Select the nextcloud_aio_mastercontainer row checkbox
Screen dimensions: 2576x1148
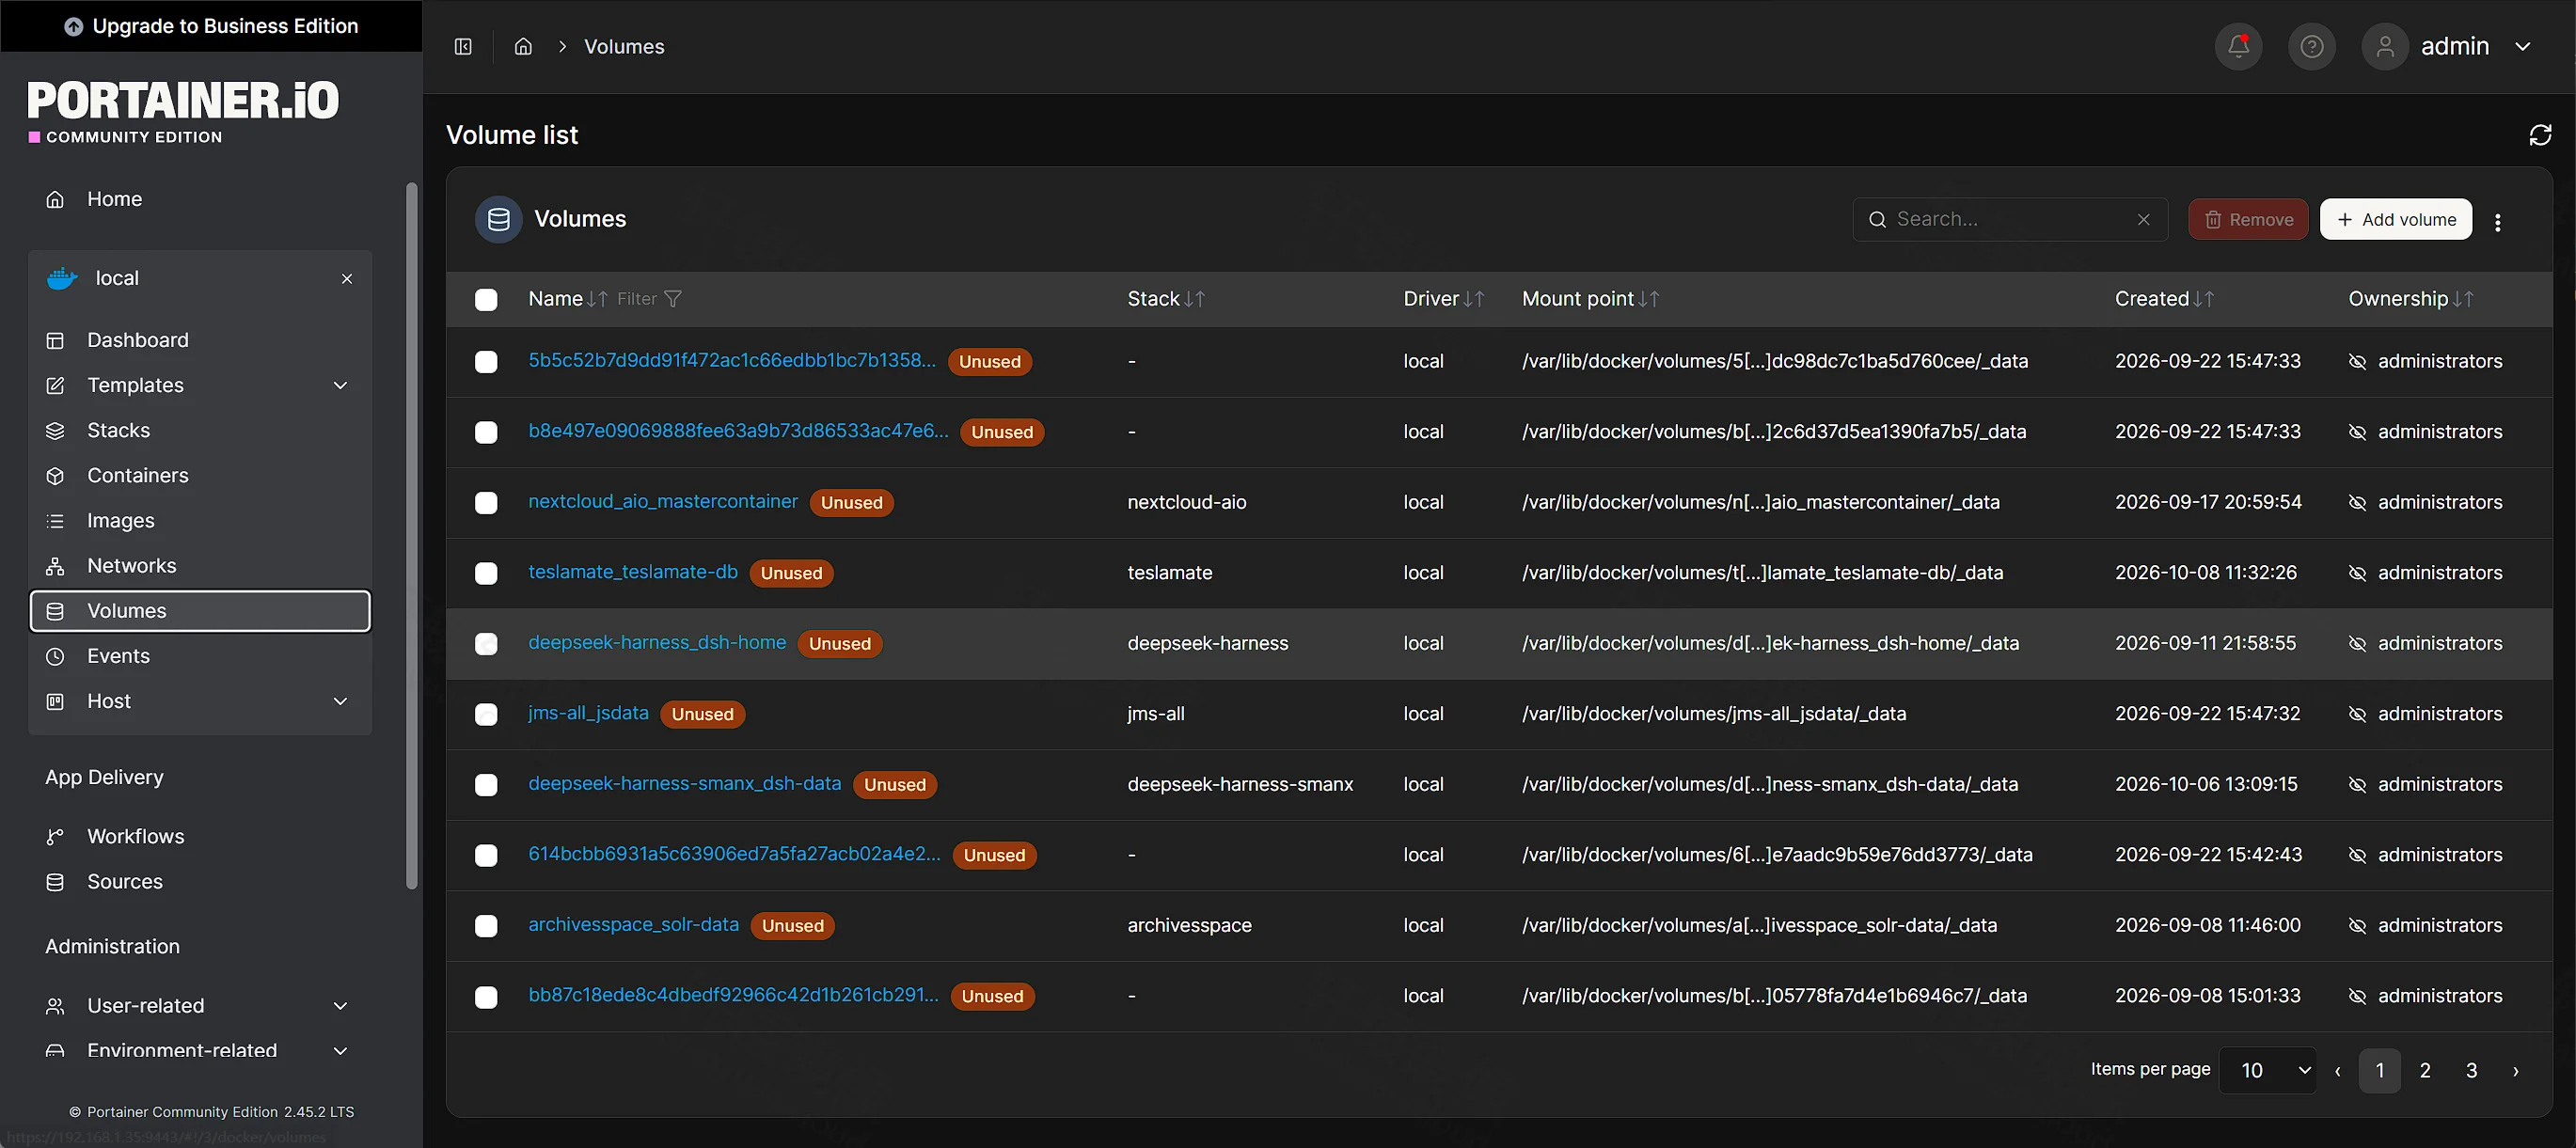[486, 503]
